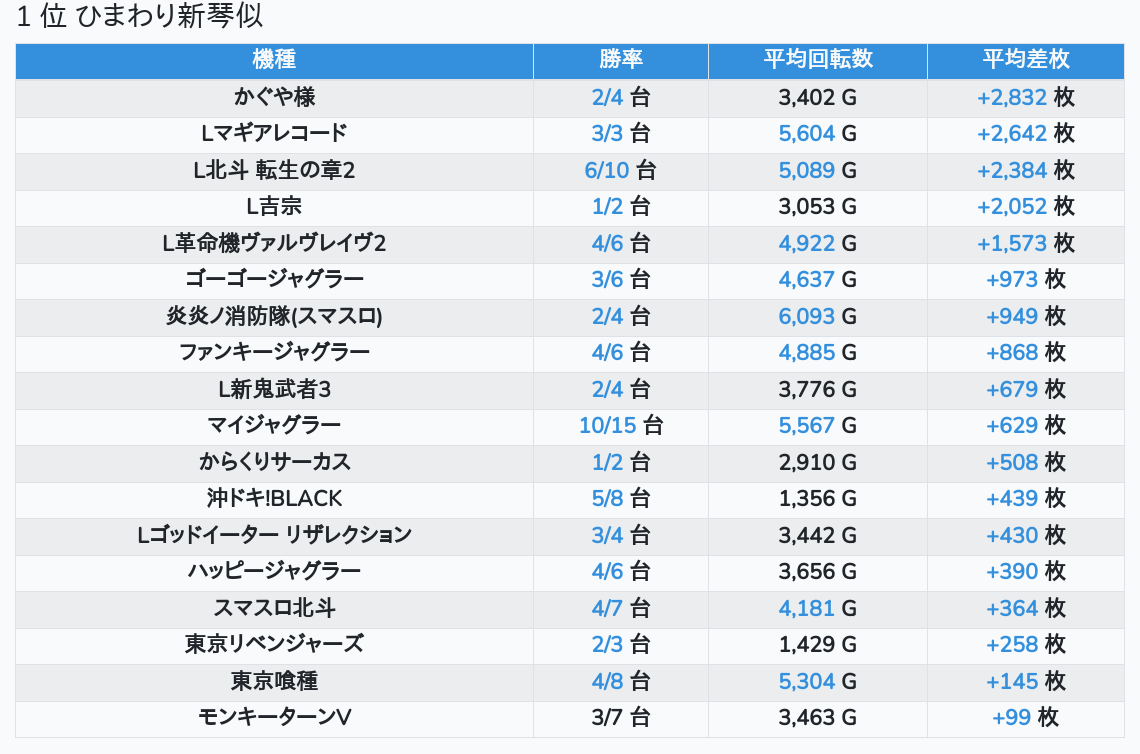
Task: Click the 4,637 spins value for ゴーゴージャグラー
Action: (806, 280)
